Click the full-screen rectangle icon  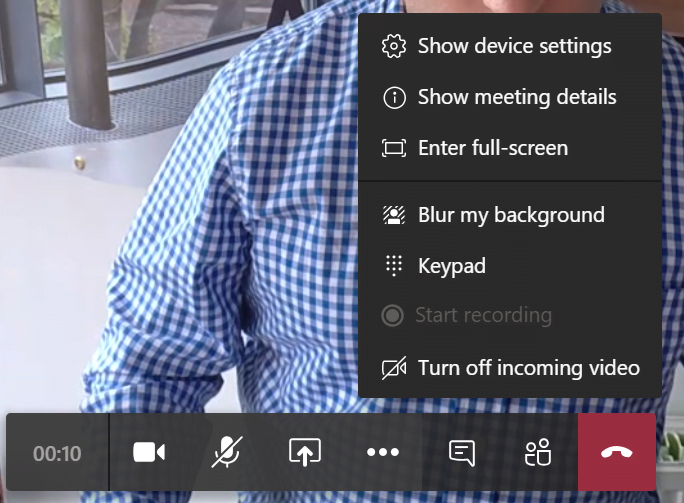[394, 148]
